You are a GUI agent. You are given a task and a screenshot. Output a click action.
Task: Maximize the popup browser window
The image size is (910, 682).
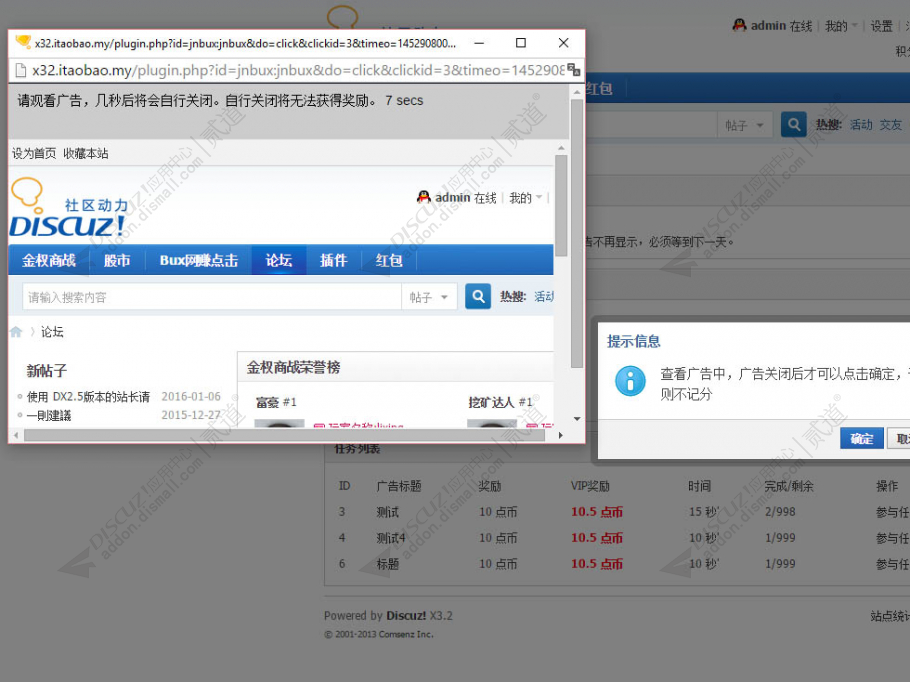point(521,43)
